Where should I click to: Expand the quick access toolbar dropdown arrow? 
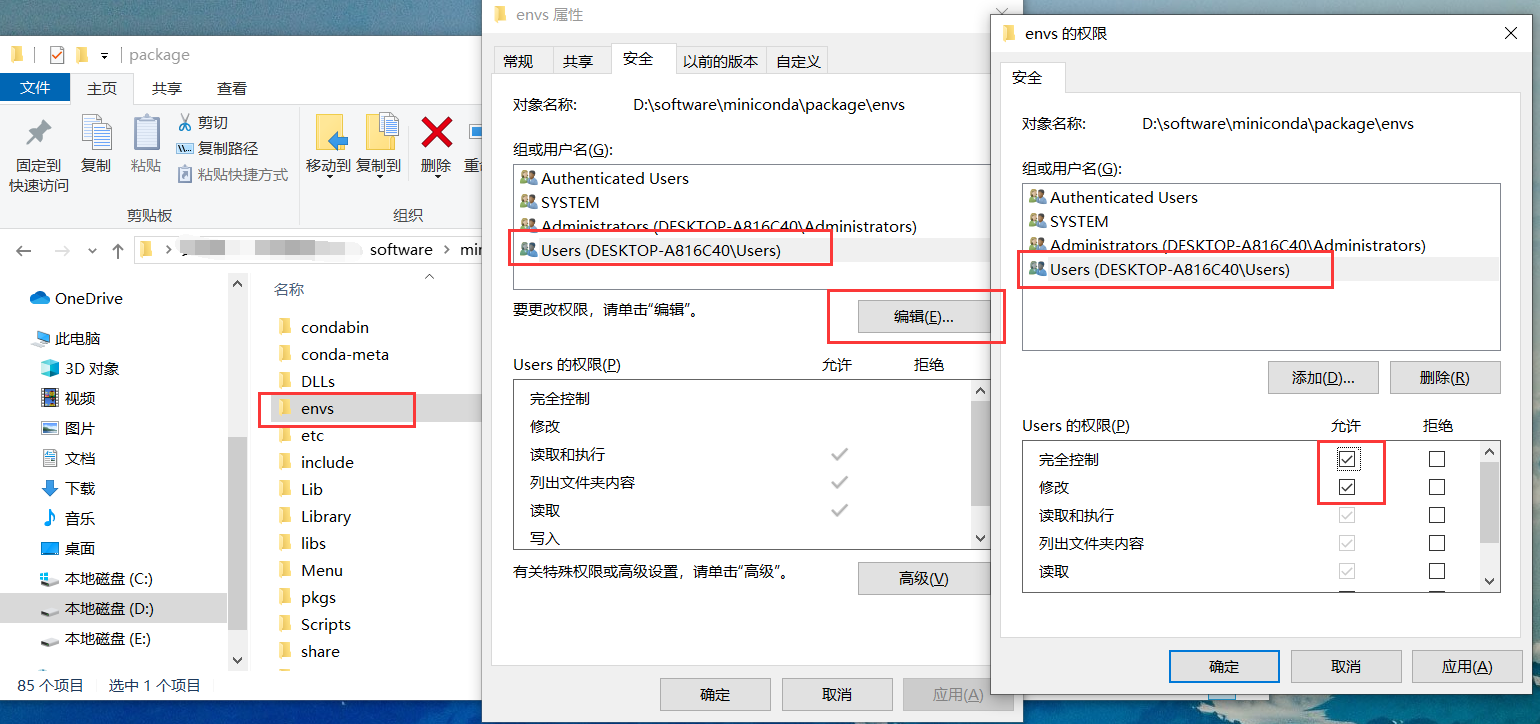104,55
